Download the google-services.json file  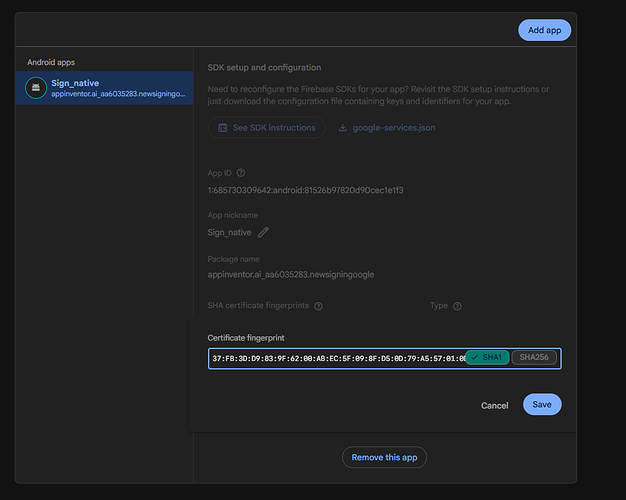[x=393, y=128]
